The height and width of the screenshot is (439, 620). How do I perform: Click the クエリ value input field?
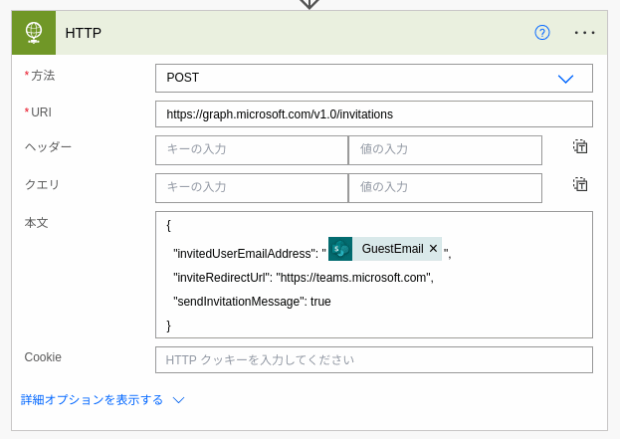coord(445,188)
